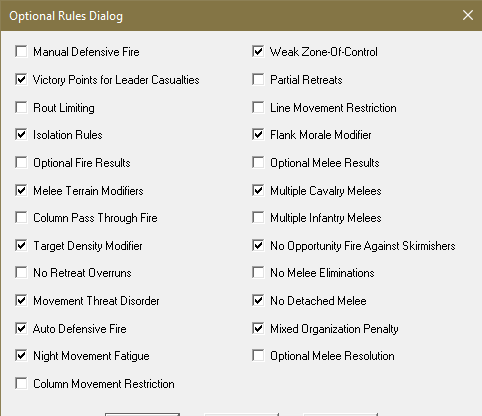Uncheck Movement Threat Disorder
The width and height of the screenshot is (482, 416).
[21, 301]
